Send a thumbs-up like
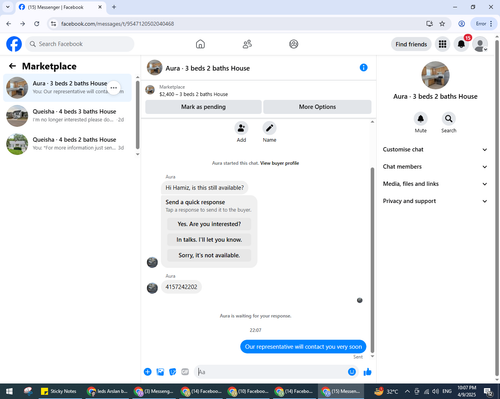The height and width of the screenshot is (399, 500). pos(367,372)
